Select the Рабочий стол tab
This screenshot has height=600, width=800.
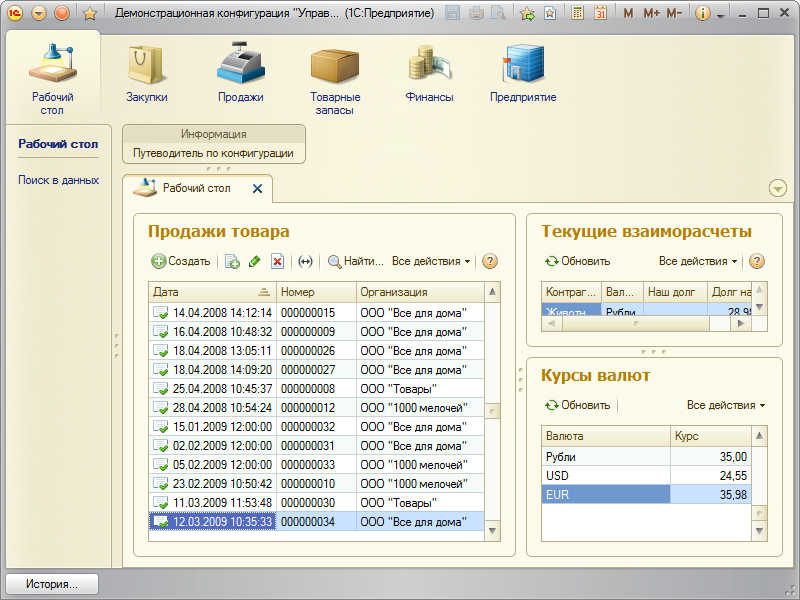coord(195,188)
